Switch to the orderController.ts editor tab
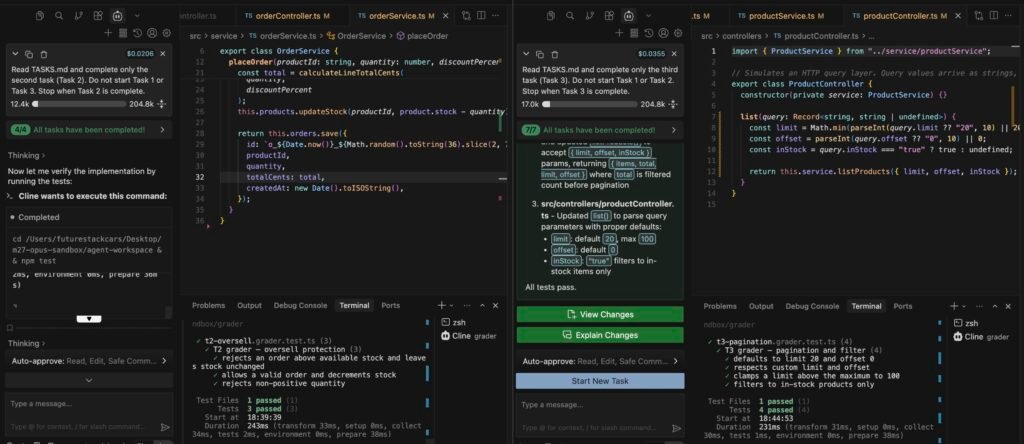1024x444 pixels. pos(292,16)
